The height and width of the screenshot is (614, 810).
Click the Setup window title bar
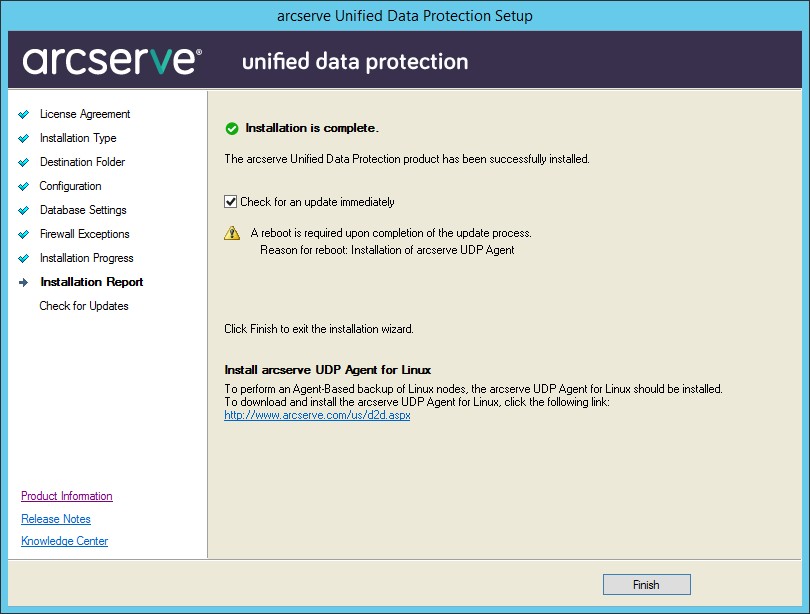pos(405,15)
